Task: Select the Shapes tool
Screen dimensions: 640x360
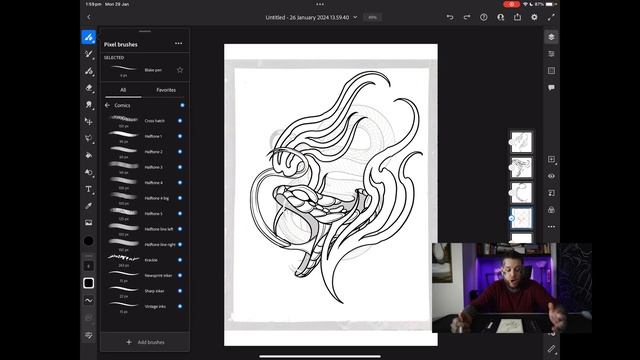Action: pos(89,172)
